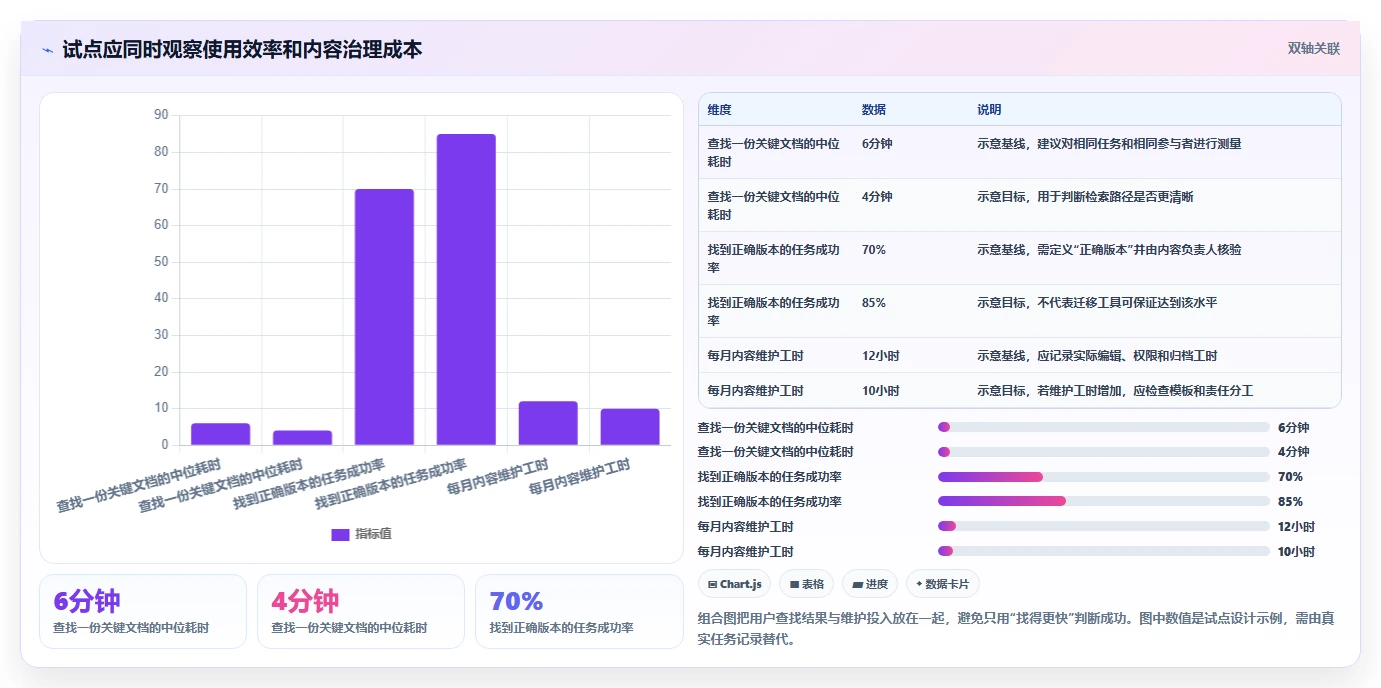Click the progress bar labeled 4分钟

pos(1104,452)
